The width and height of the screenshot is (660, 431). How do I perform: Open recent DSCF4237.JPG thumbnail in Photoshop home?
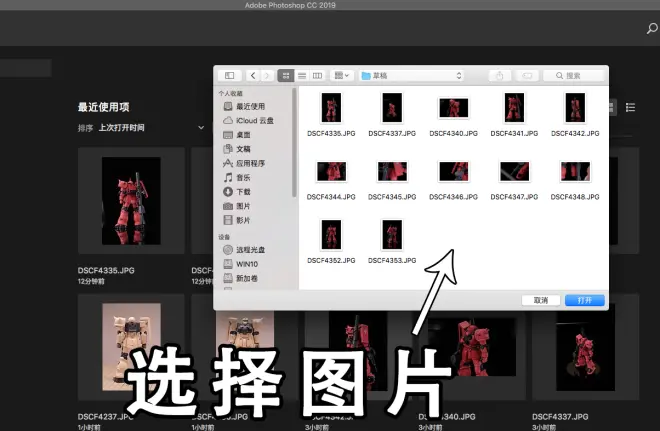(x=131, y=347)
